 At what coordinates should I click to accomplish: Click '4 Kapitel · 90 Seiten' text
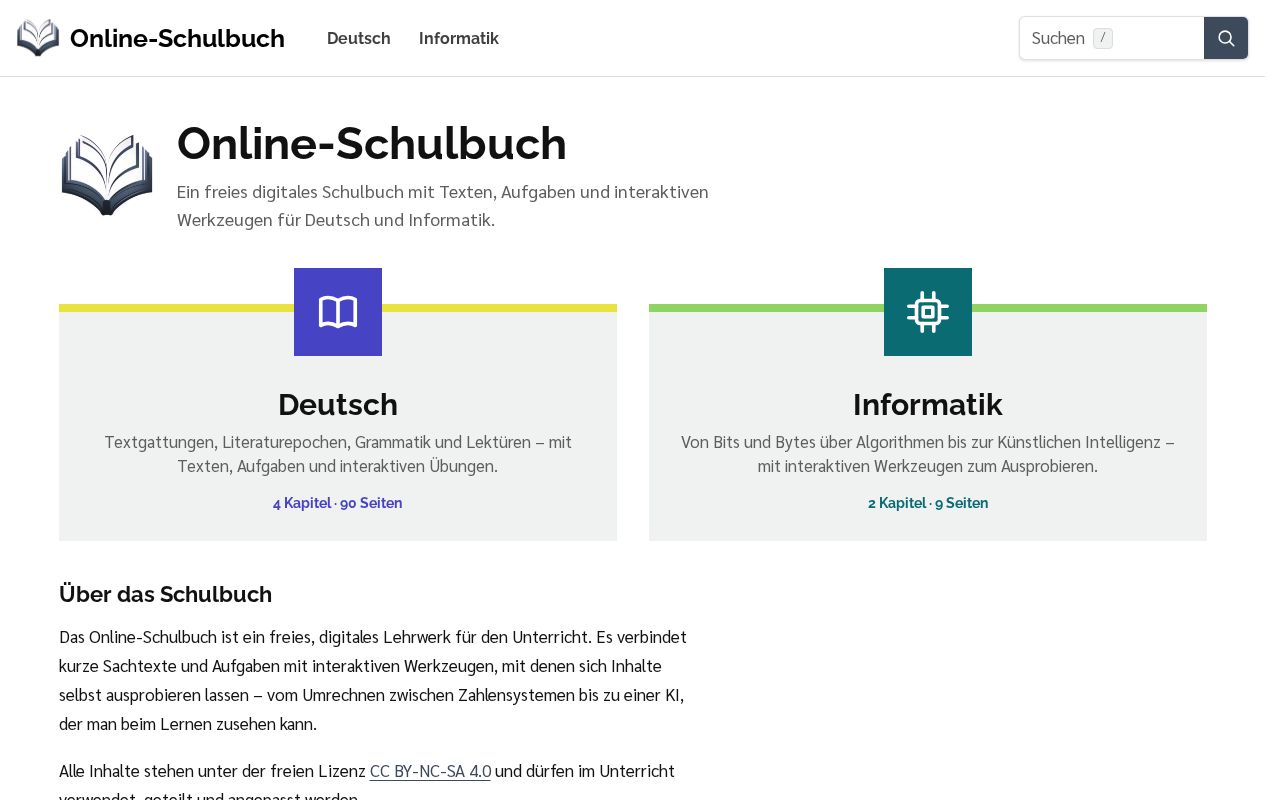[338, 503]
